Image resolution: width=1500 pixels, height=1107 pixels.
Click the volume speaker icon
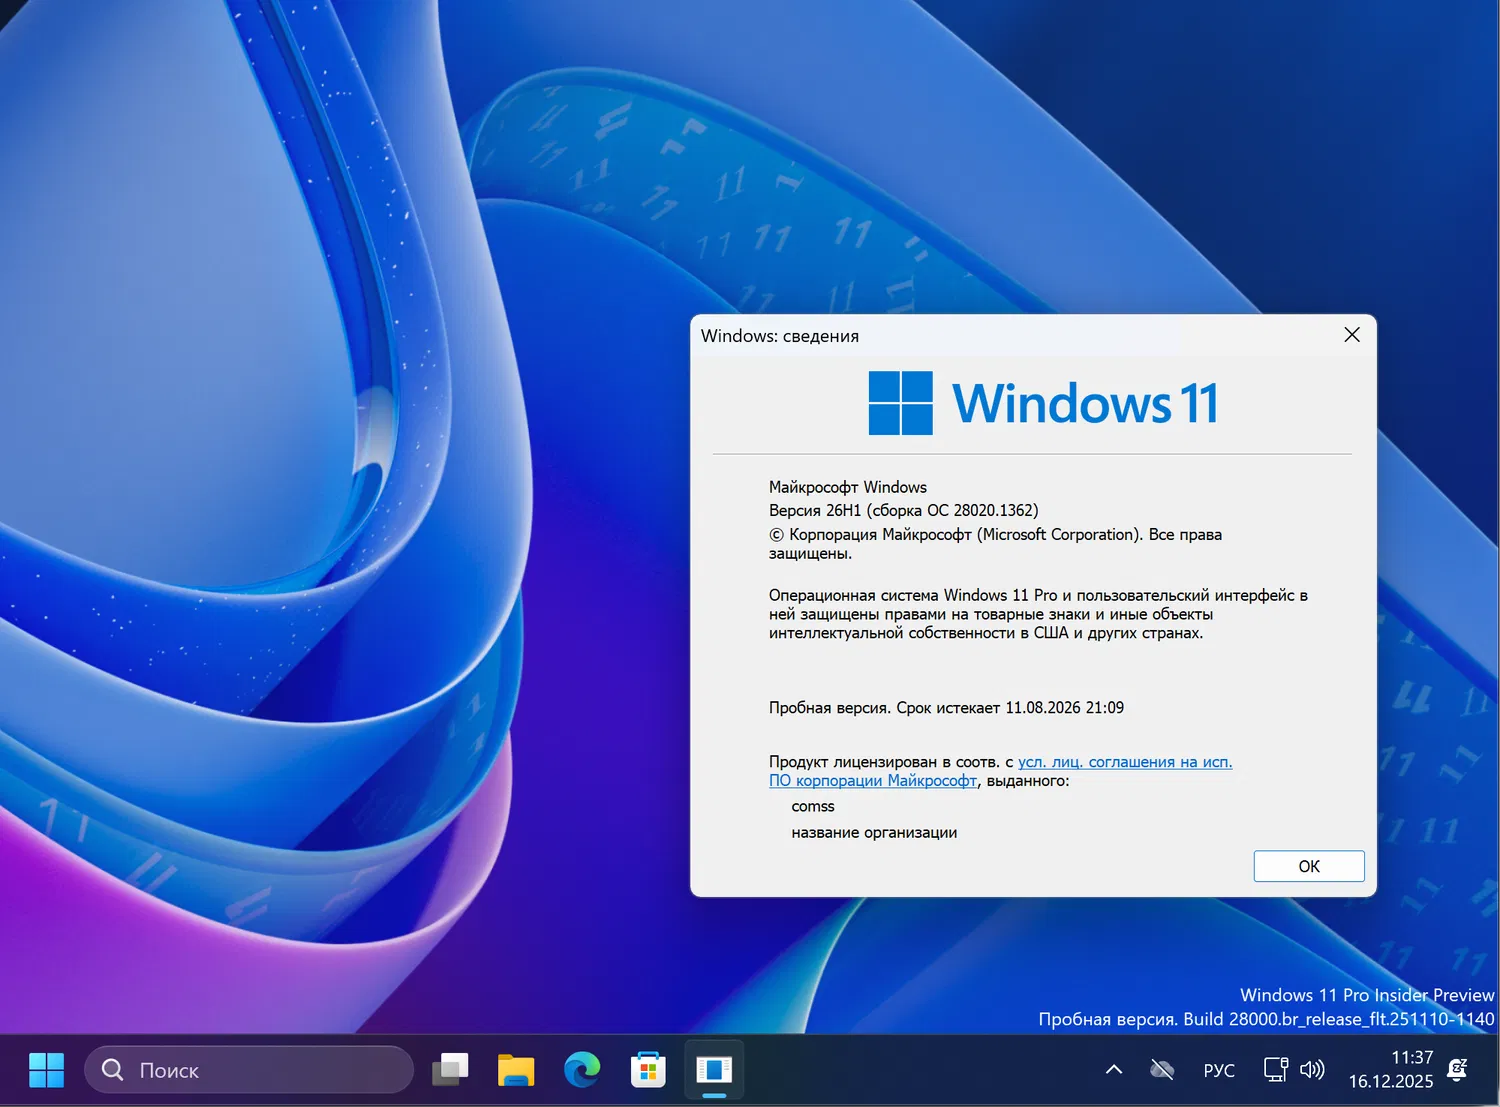click(x=1312, y=1070)
